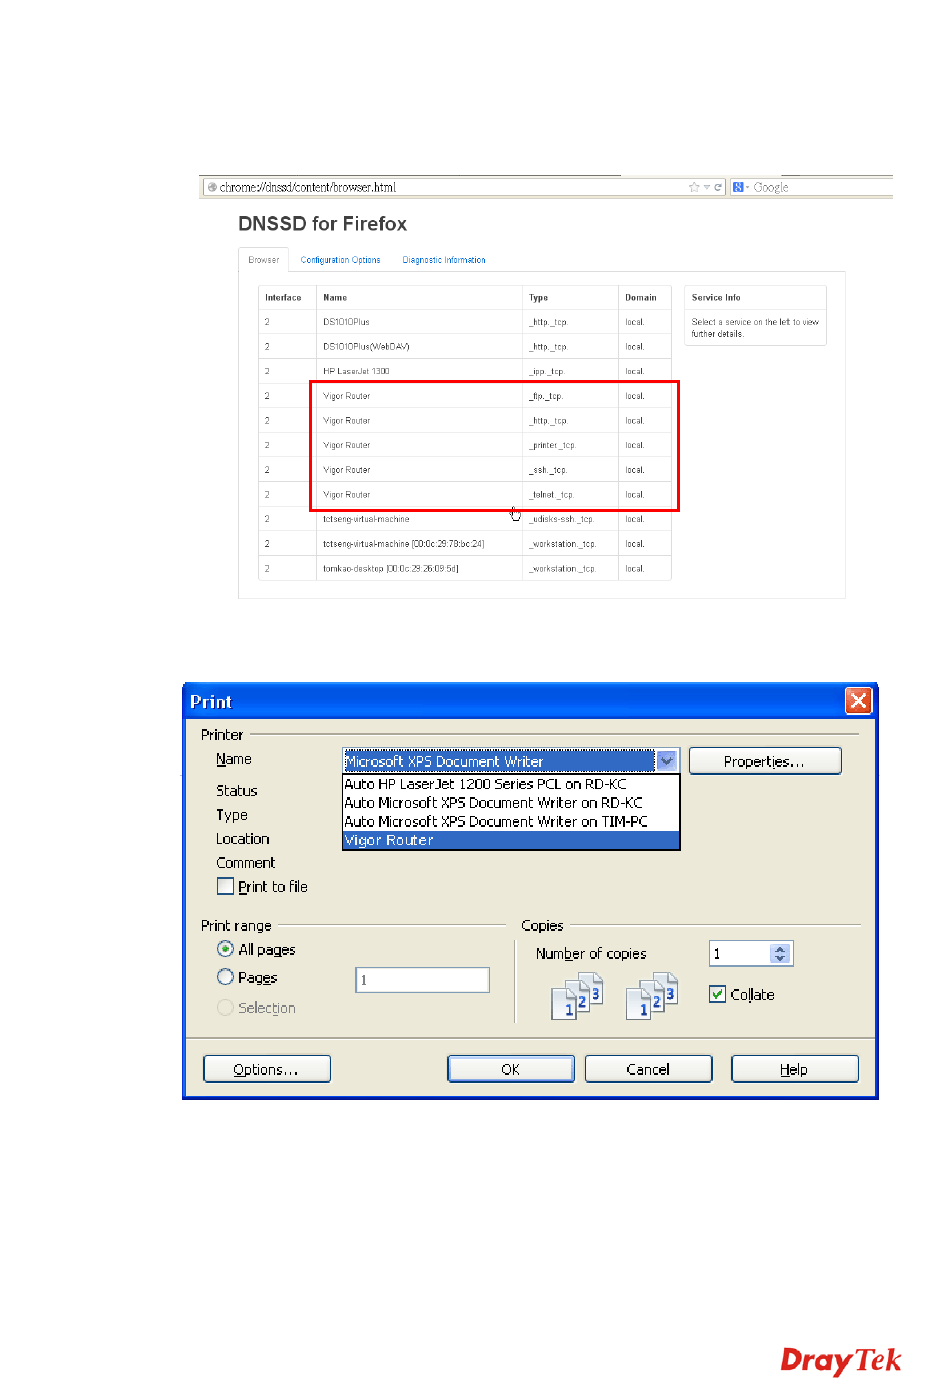Open the Configuration Options tab
This screenshot has width=950, height=1387.
[x=340, y=260]
